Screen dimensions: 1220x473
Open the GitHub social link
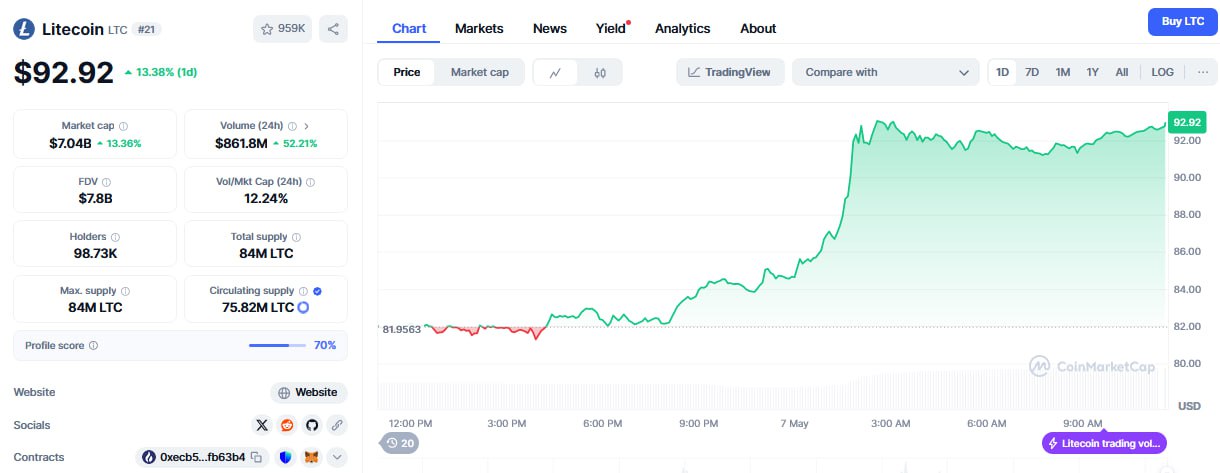312,425
